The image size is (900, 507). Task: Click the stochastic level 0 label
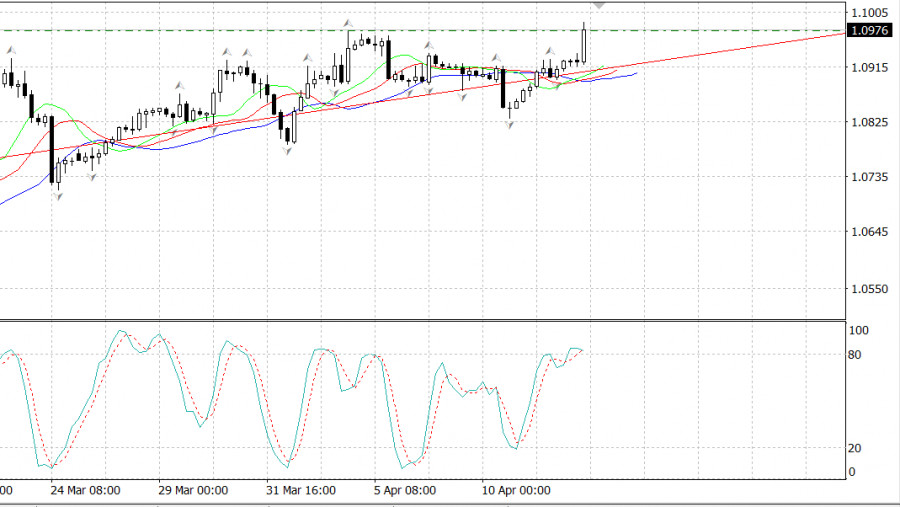point(852,472)
